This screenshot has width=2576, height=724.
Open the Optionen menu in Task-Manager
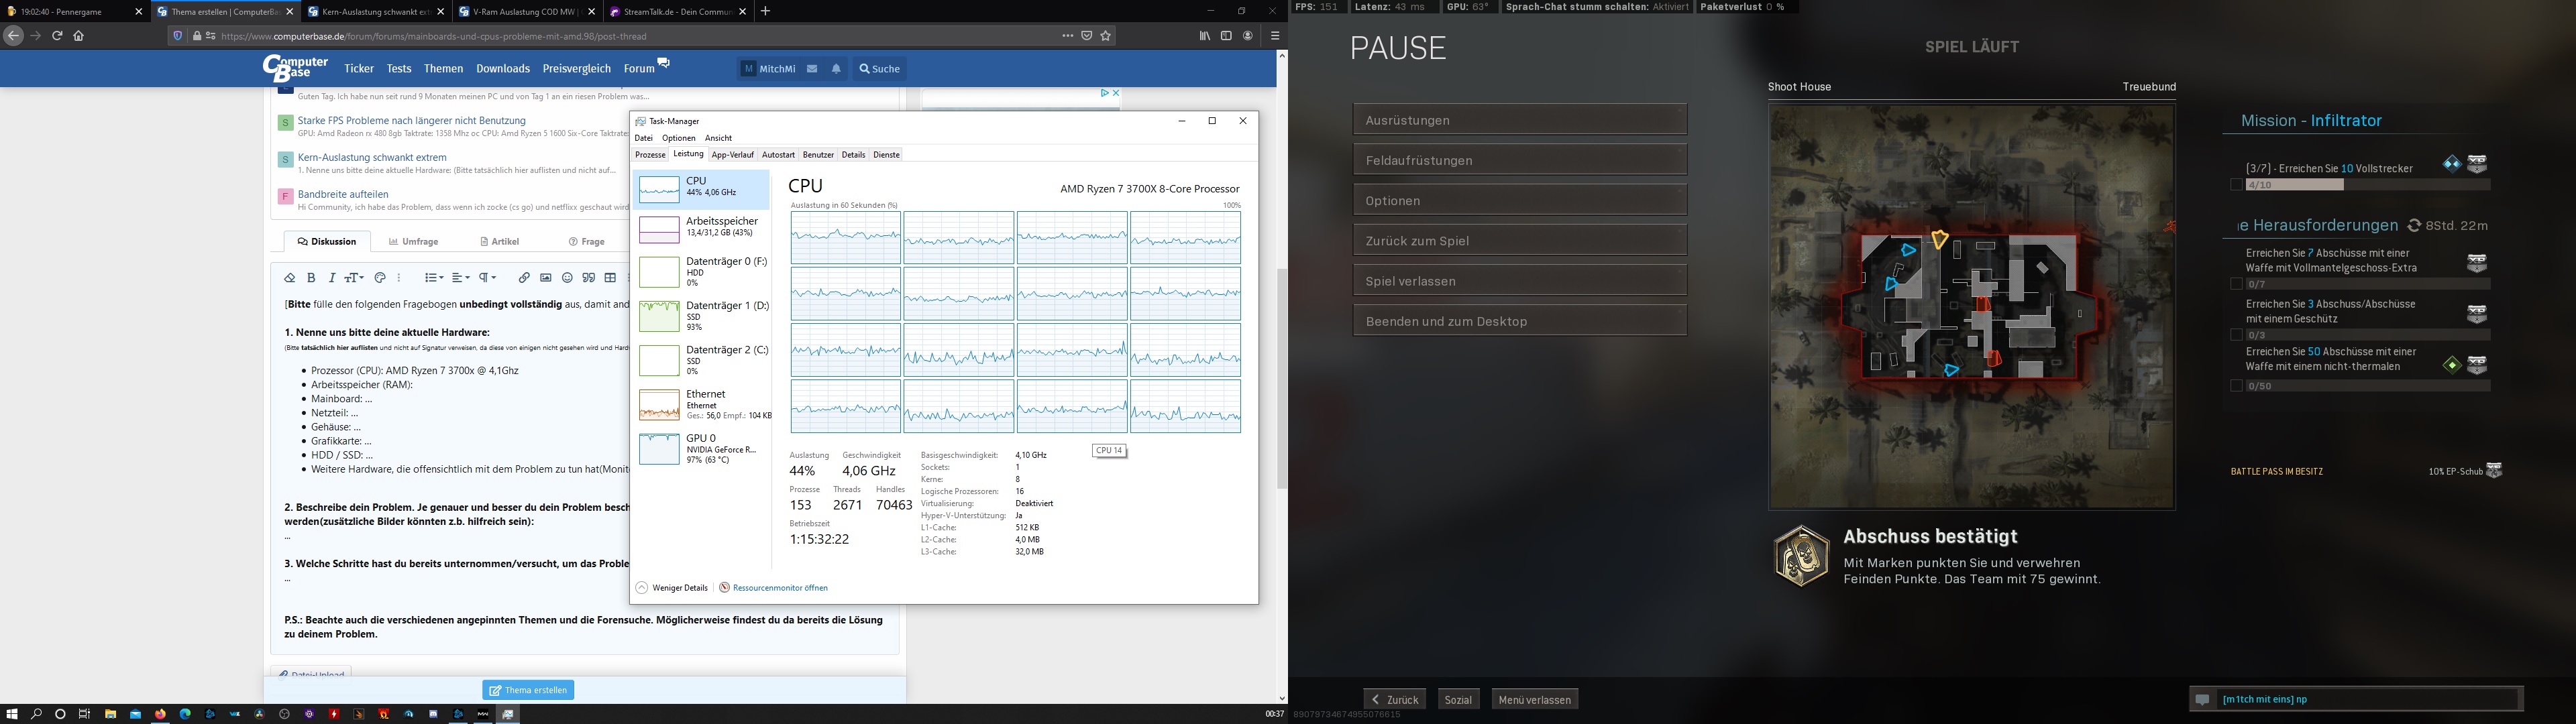(678, 138)
